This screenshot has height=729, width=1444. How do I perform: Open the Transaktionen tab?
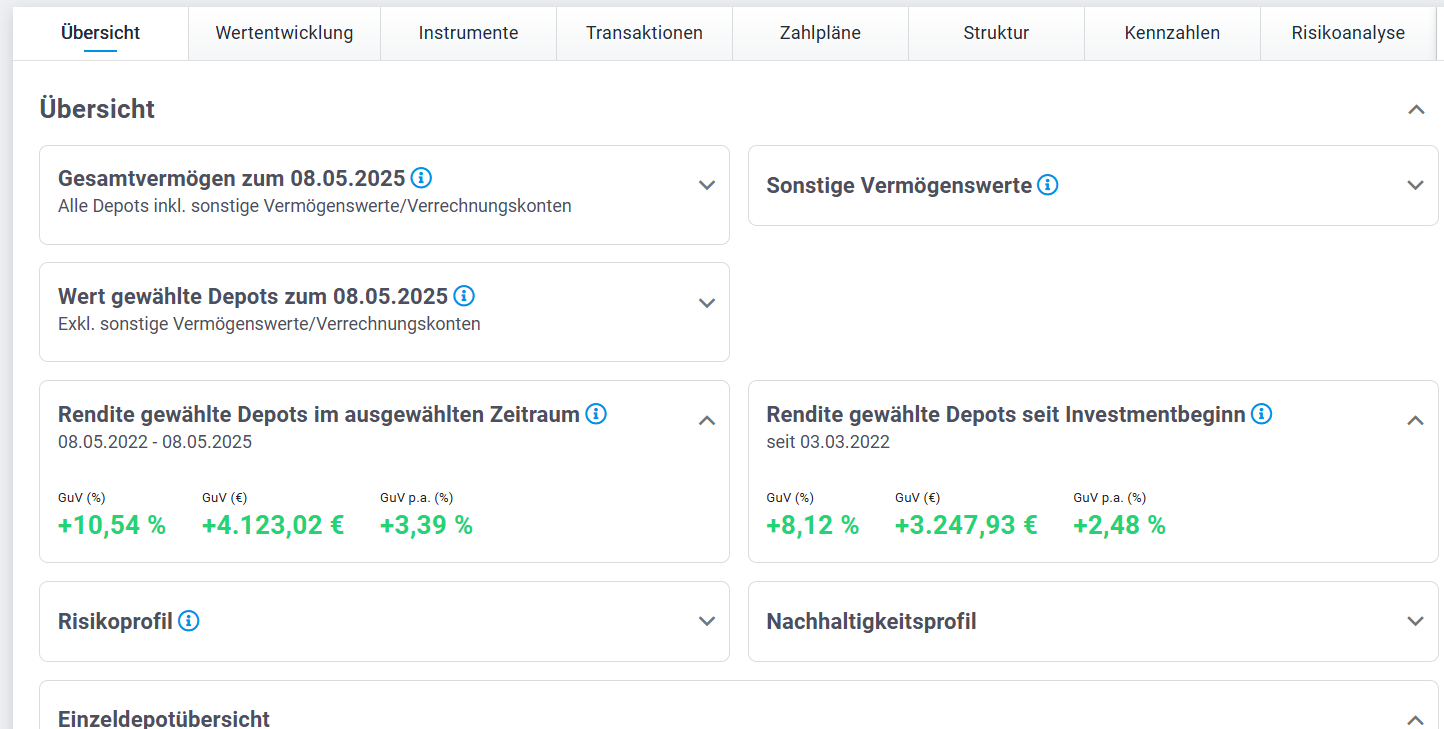click(x=644, y=33)
